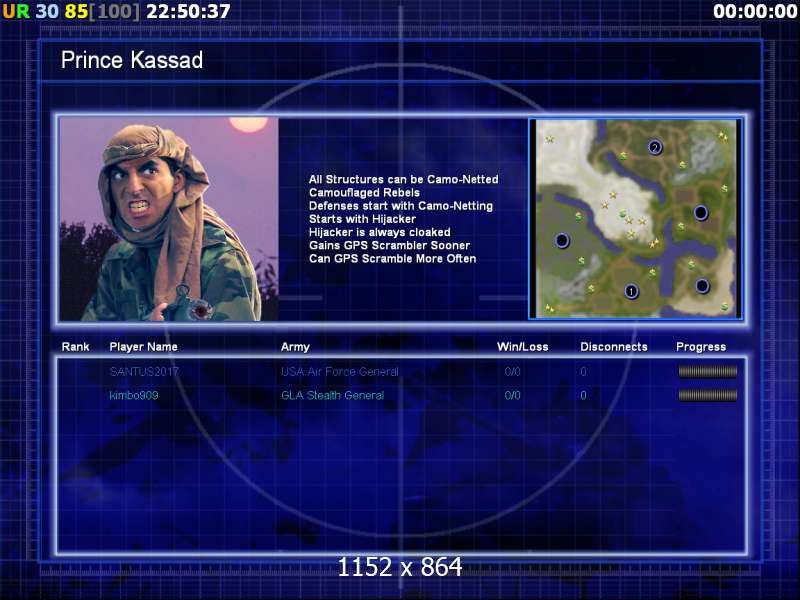This screenshot has width=800, height=600.
Task: Click start position marker 2 on map
Action: [655, 147]
